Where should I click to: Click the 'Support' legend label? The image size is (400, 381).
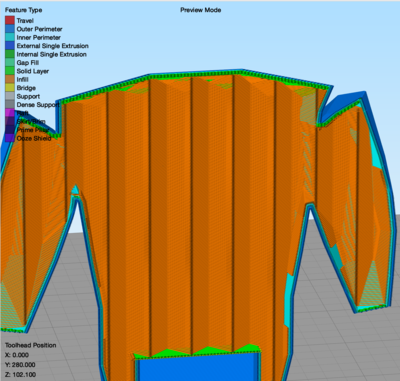(x=28, y=96)
